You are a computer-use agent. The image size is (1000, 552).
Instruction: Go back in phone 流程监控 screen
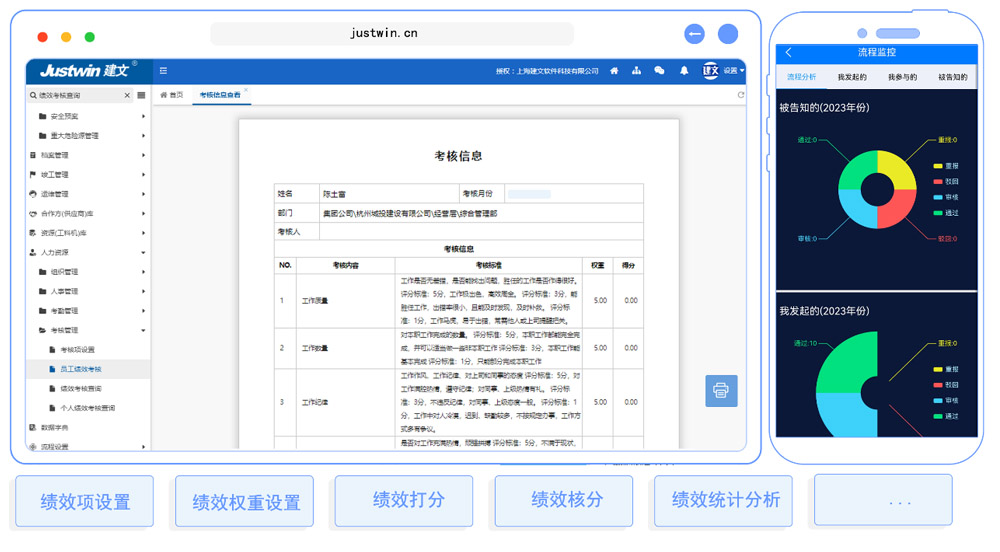click(789, 53)
